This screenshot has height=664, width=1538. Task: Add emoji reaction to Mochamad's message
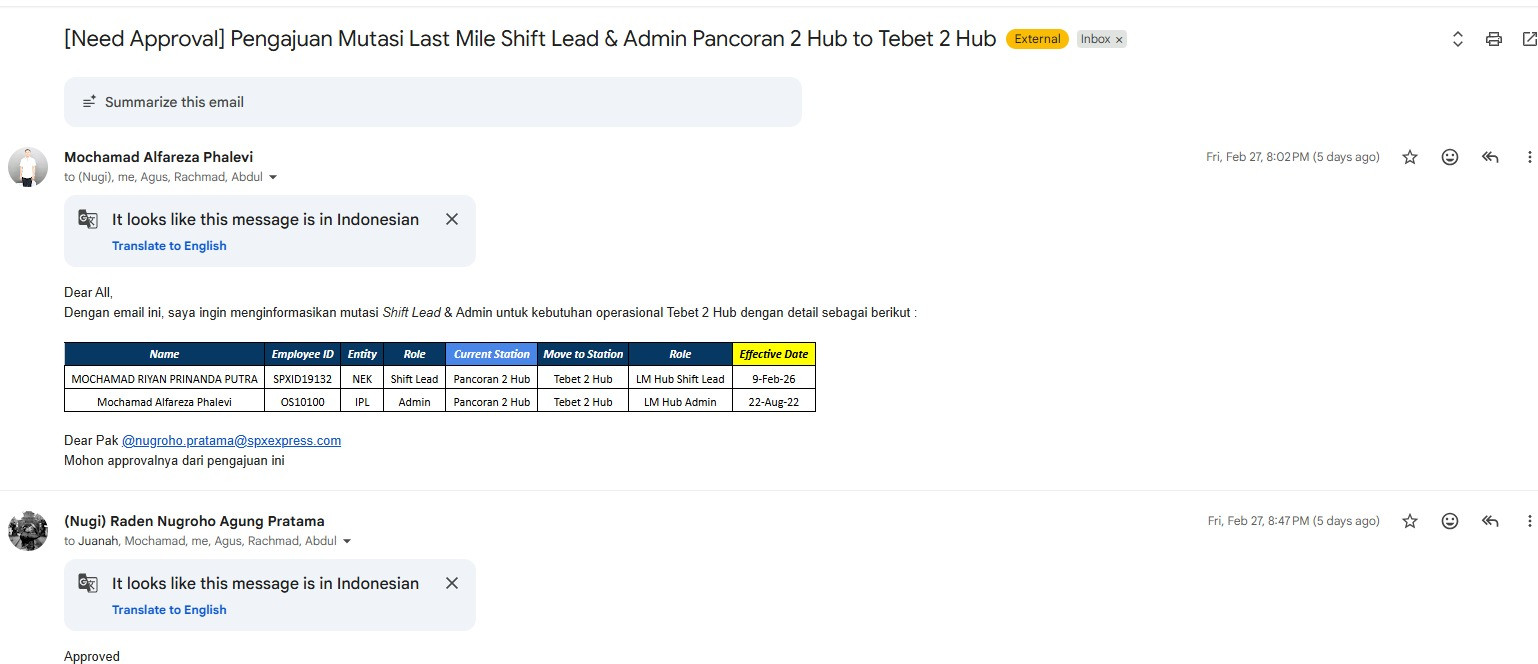[1450, 157]
